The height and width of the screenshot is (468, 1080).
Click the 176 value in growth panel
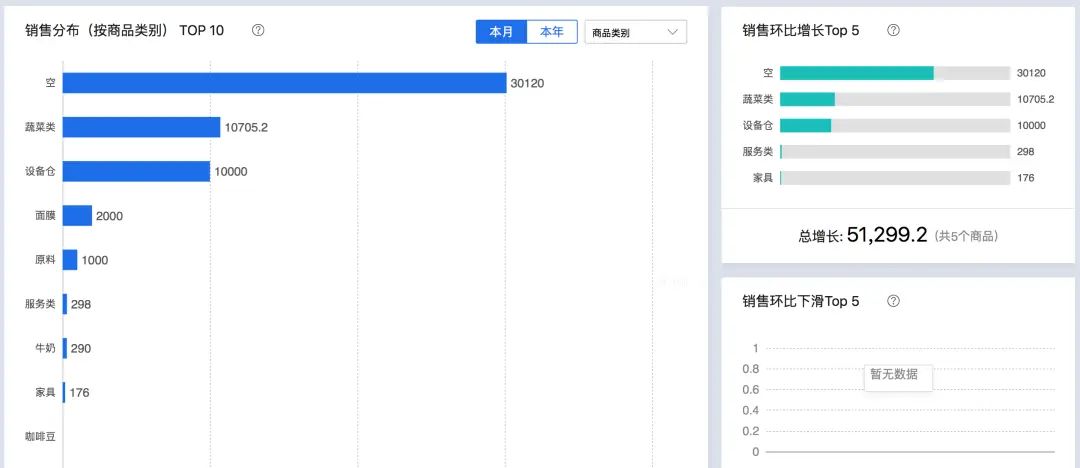click(1026, 178)
